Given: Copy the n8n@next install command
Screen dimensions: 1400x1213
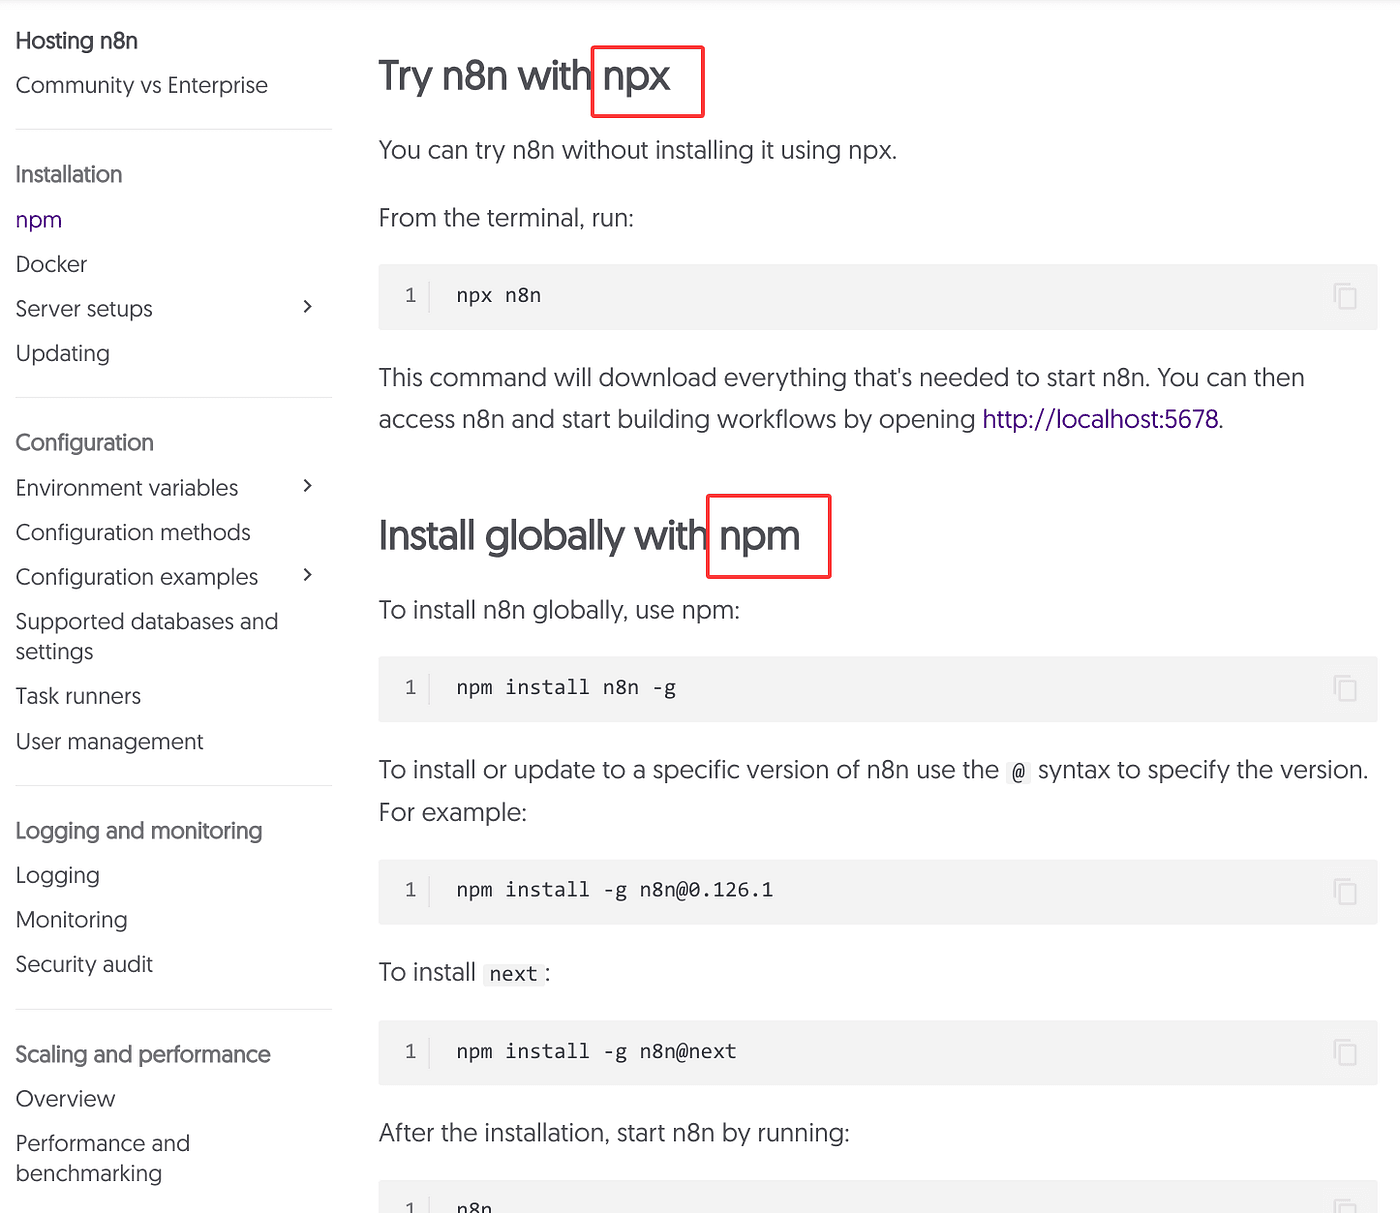Looking at the screenshot, I should (x=1345, y=1052).
